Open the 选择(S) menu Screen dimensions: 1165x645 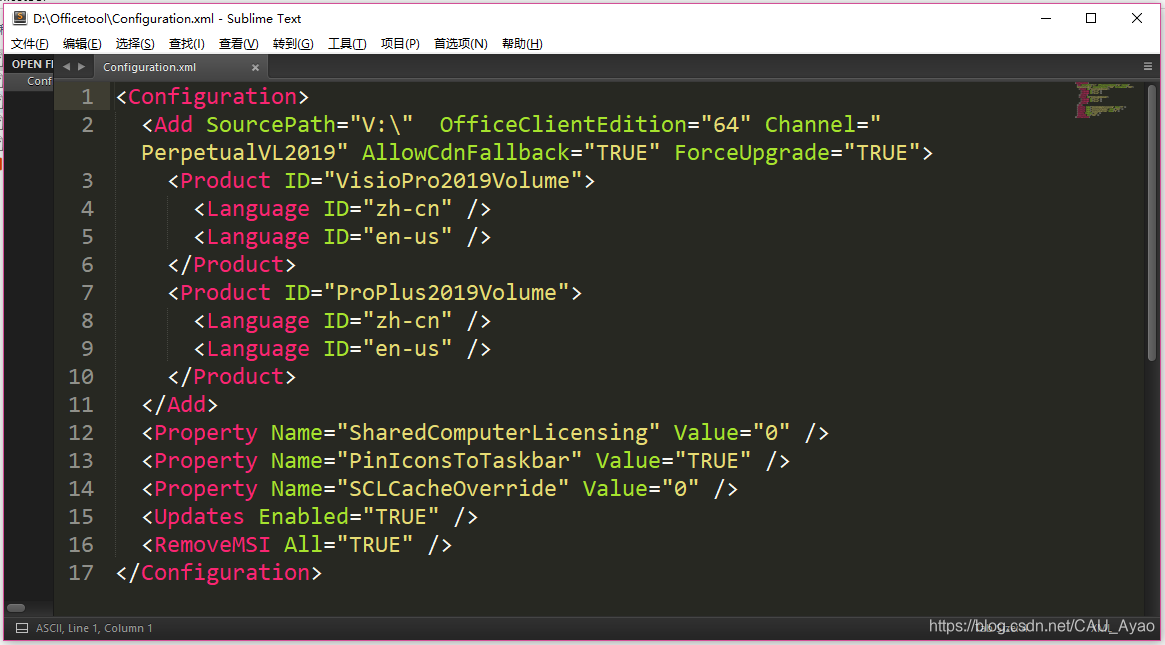coord(134,44)
